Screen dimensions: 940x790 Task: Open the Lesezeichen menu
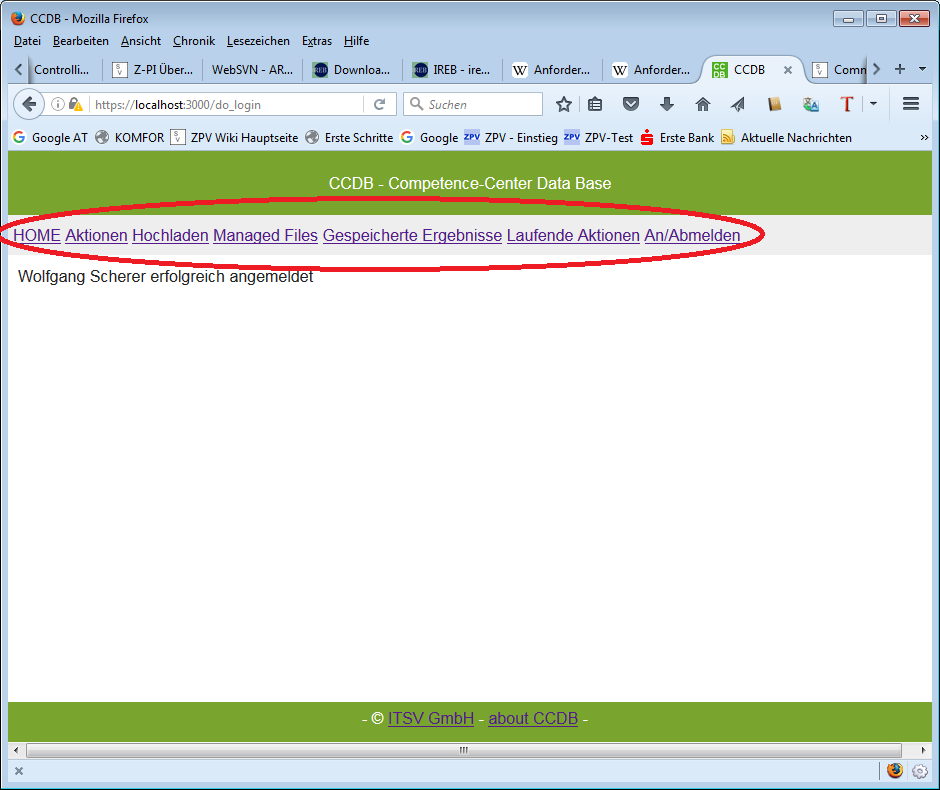pyautogui.click(x=258, y=41)
